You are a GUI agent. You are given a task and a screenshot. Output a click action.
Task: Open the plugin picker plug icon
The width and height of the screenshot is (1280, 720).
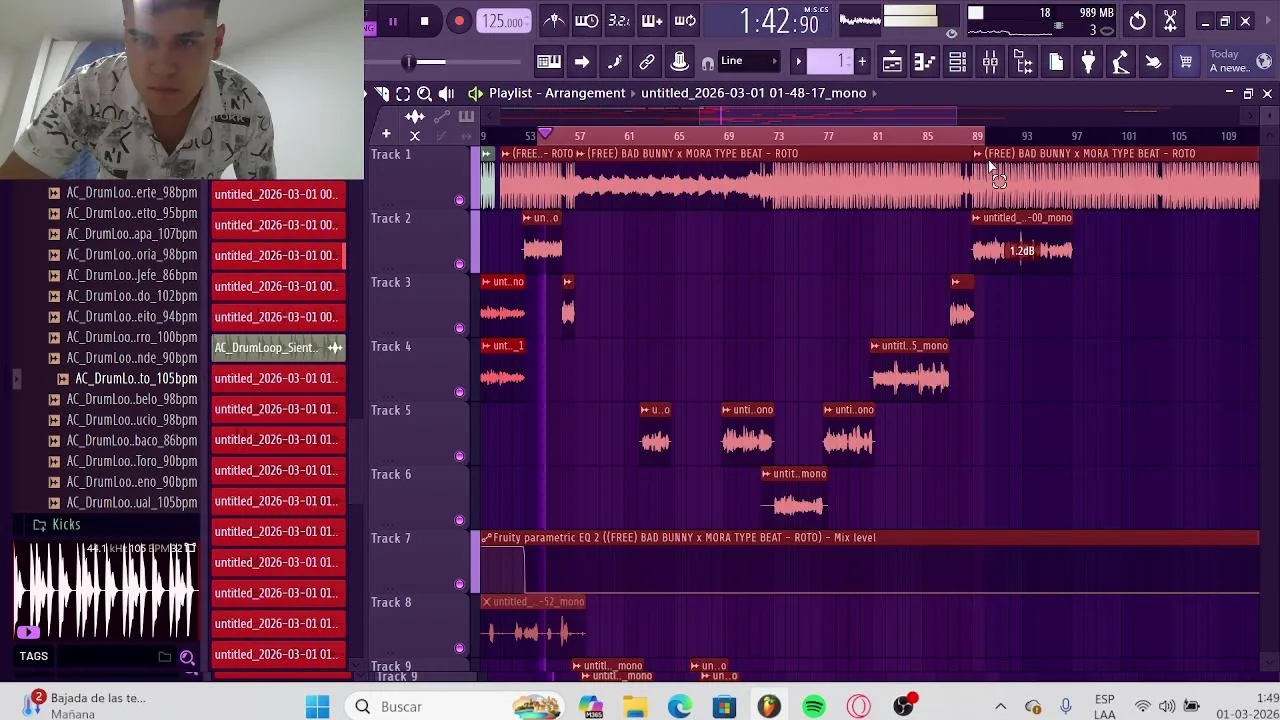point(1088,62)
